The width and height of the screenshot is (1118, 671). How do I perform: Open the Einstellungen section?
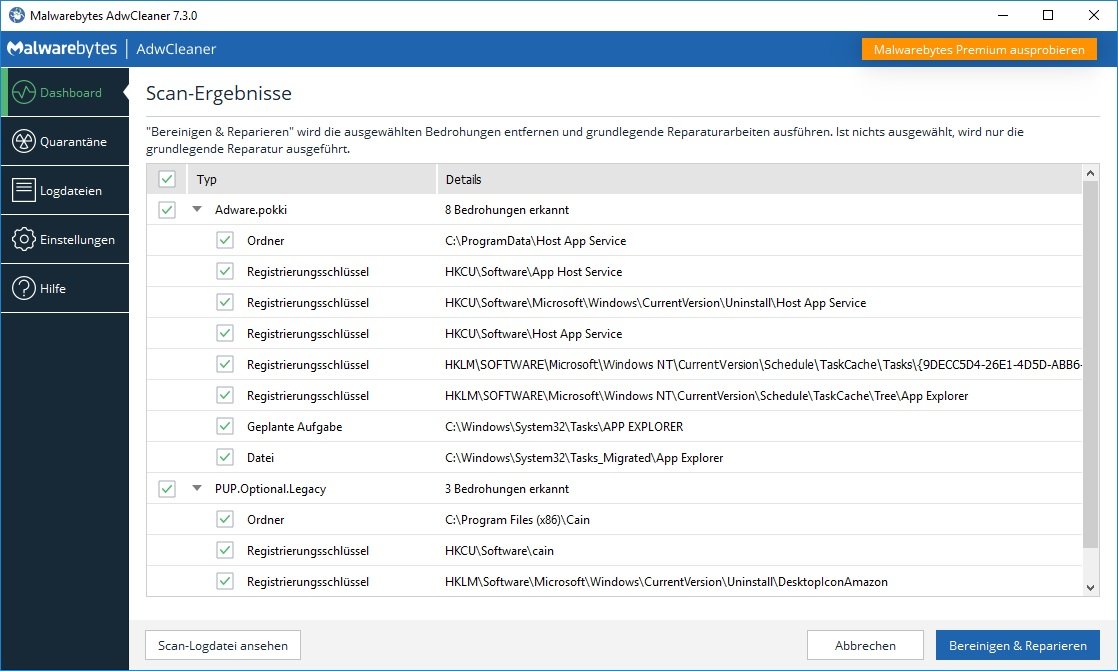[x=76, y=240]
